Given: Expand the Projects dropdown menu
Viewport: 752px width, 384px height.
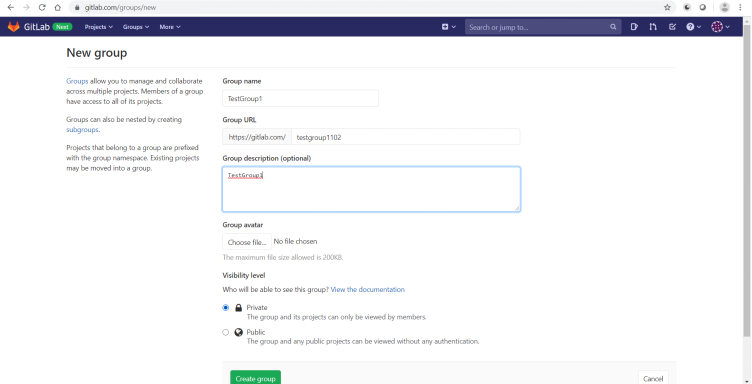Looking at the screenshot, I should point(99,27).
